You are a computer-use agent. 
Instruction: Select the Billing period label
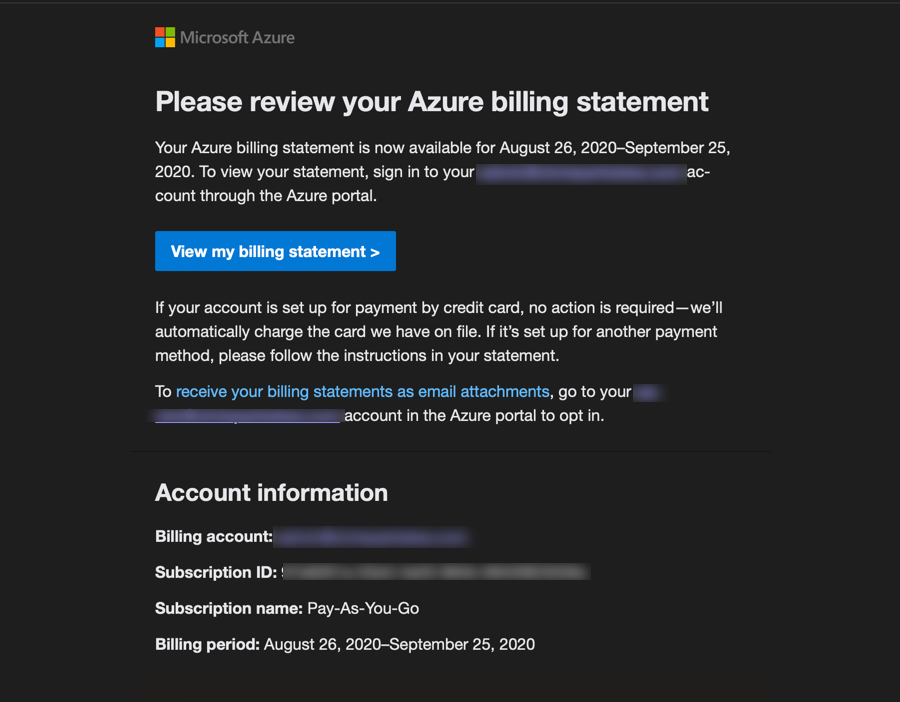[207, 644]
